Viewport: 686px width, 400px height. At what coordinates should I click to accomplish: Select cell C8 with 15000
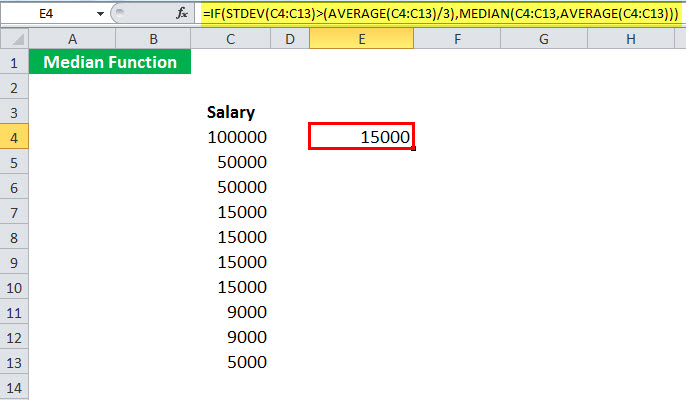tap(231, 237)
